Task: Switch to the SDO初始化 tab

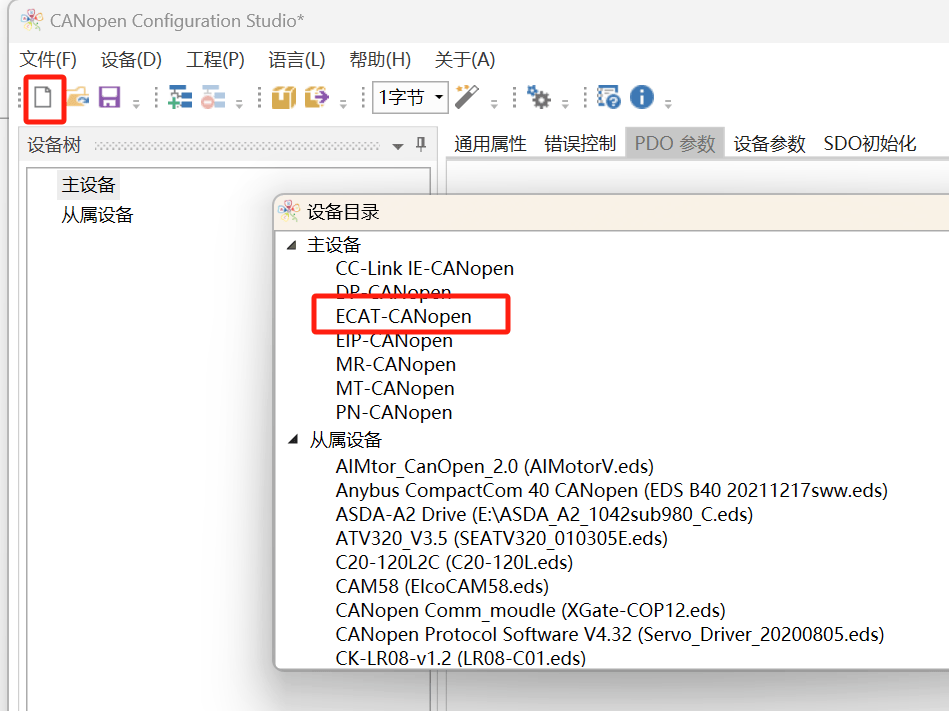Action: [x=870, y=143]
